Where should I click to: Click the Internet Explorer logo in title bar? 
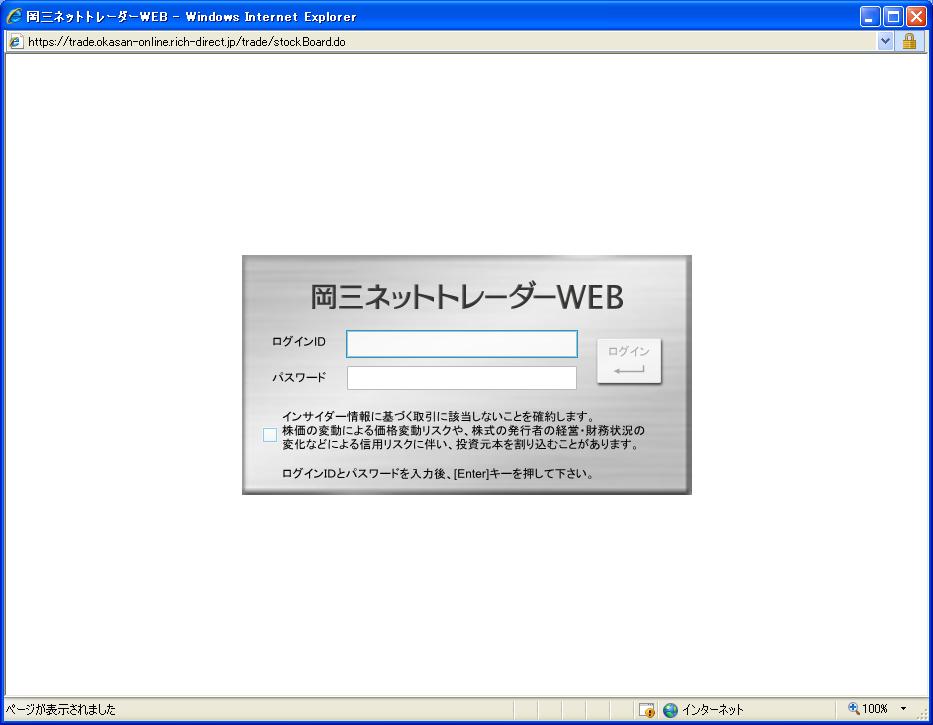[x=14, y=17]
